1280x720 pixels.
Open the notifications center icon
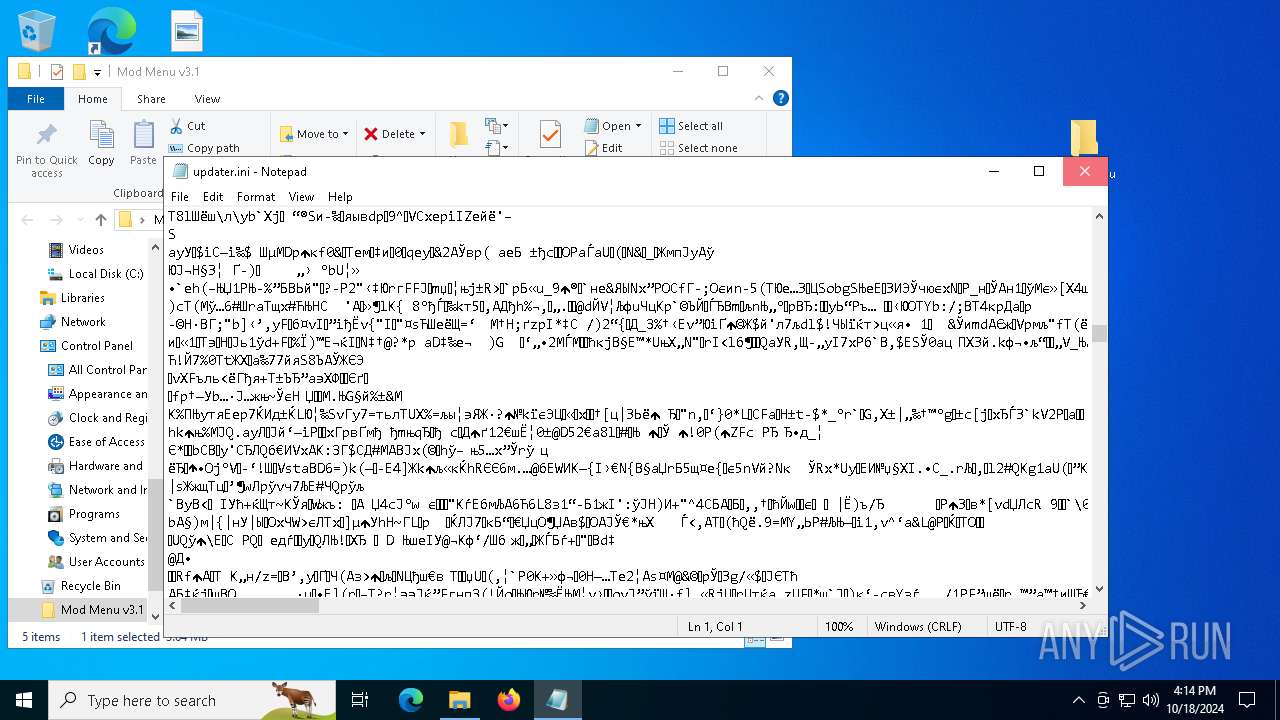[1247, 700]
